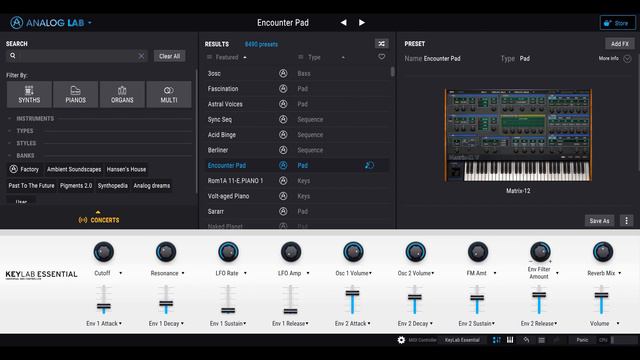Click the icon right of Encounter Pad

click(369, 165)
